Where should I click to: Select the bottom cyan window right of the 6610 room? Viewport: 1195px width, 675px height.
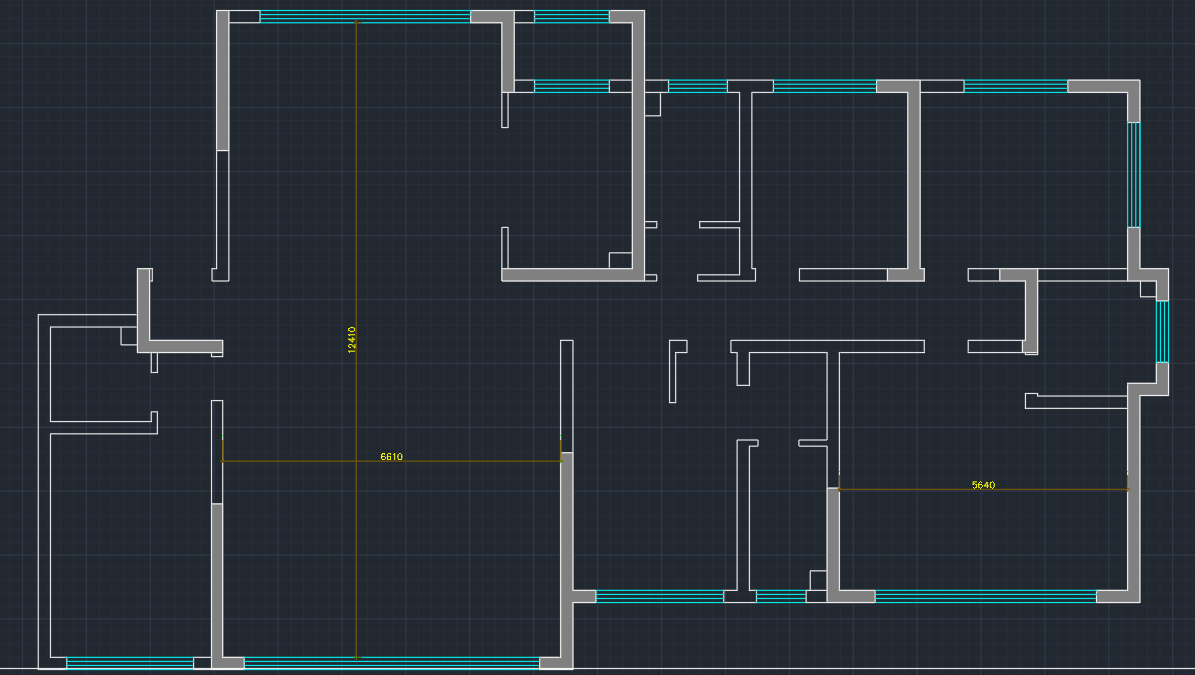coord(659,596)
